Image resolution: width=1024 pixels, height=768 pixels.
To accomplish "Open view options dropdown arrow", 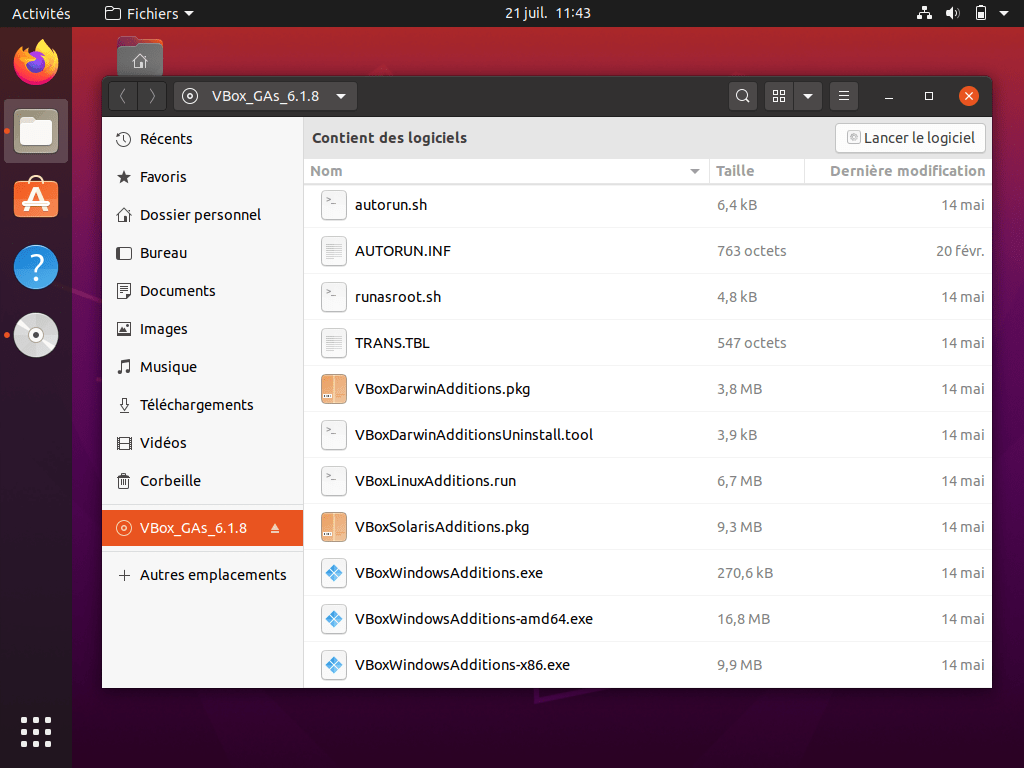I will coord(808,96).
